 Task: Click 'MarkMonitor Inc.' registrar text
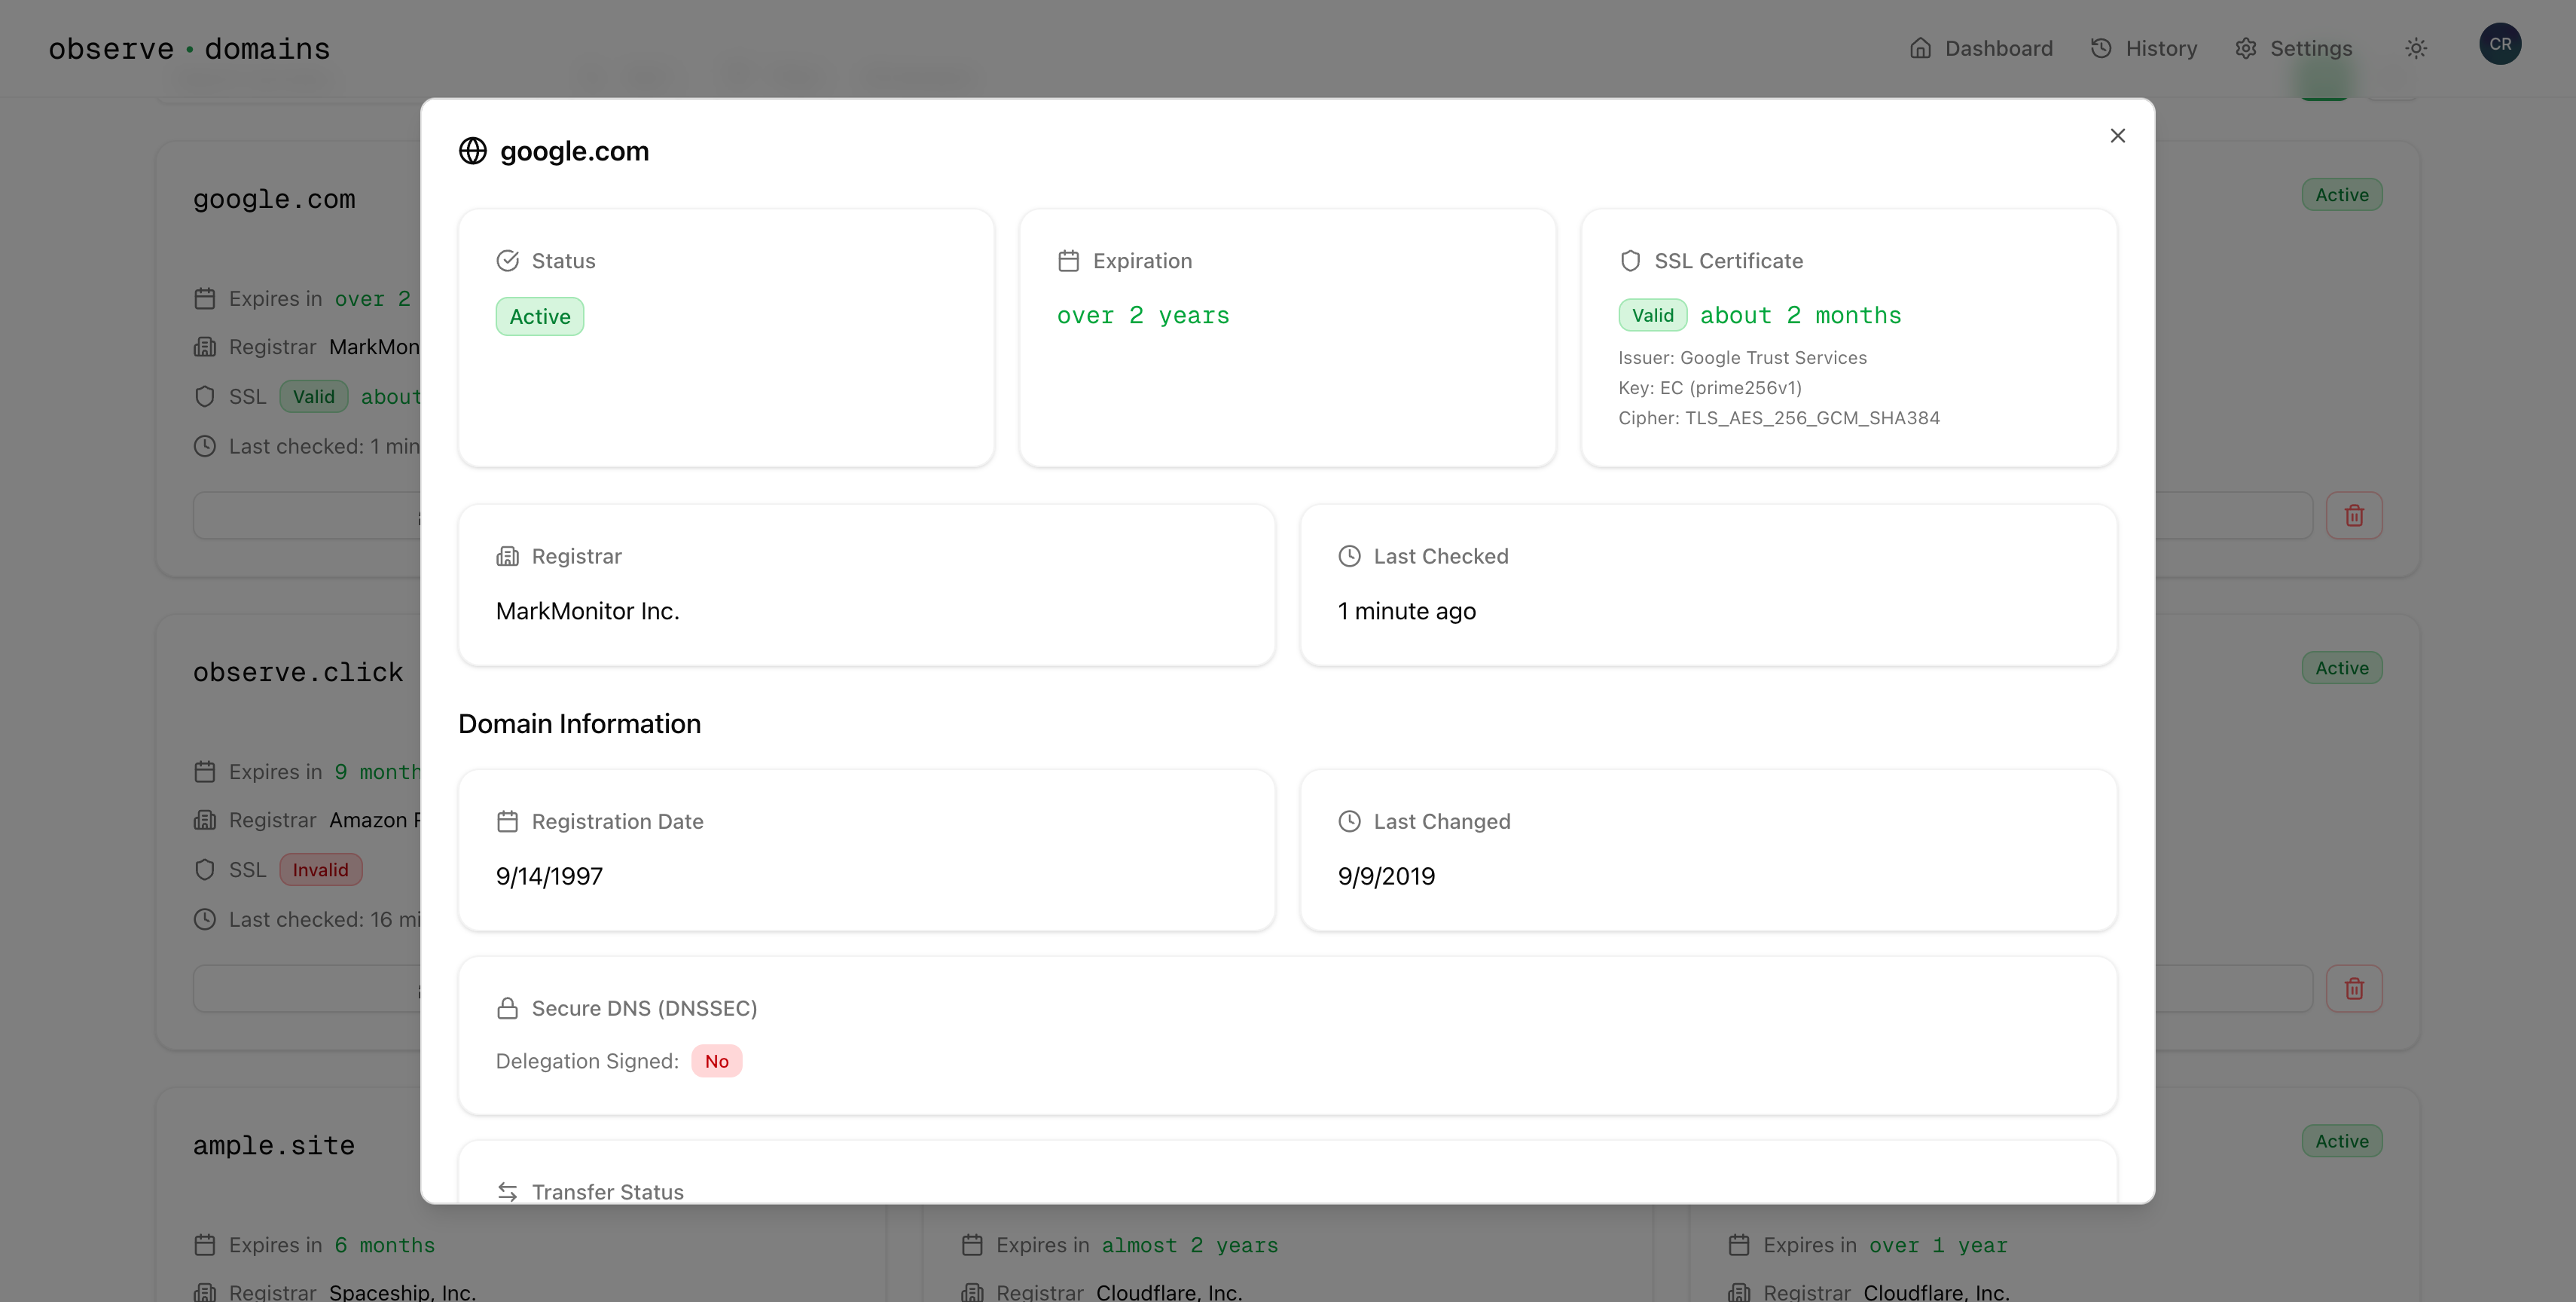pos(588,611)
